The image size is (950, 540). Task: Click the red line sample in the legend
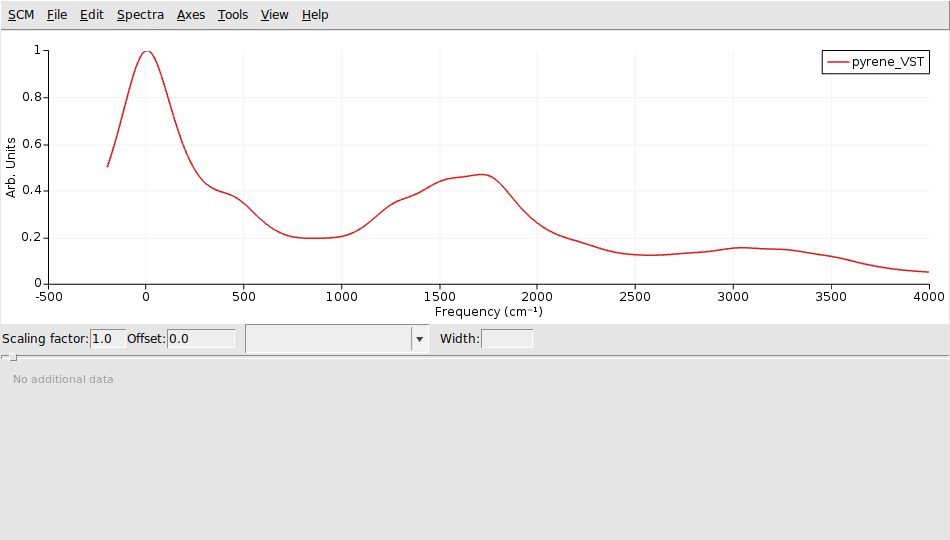(837, 62)
